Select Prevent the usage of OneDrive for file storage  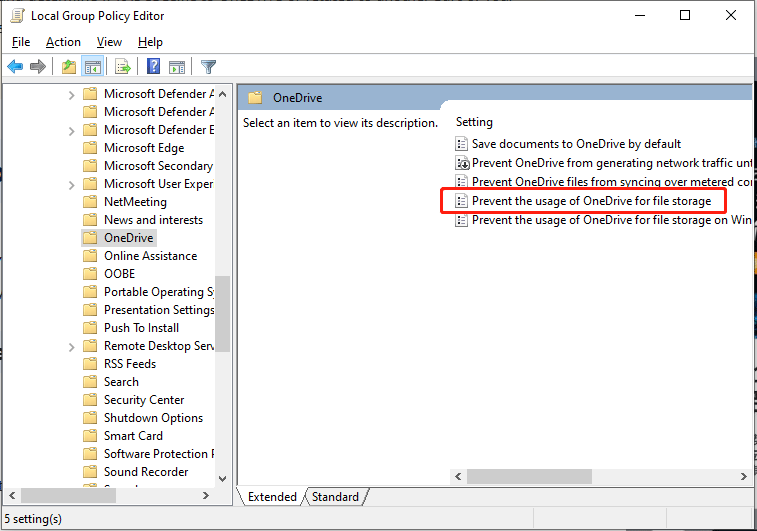click(x=591, y=201)
